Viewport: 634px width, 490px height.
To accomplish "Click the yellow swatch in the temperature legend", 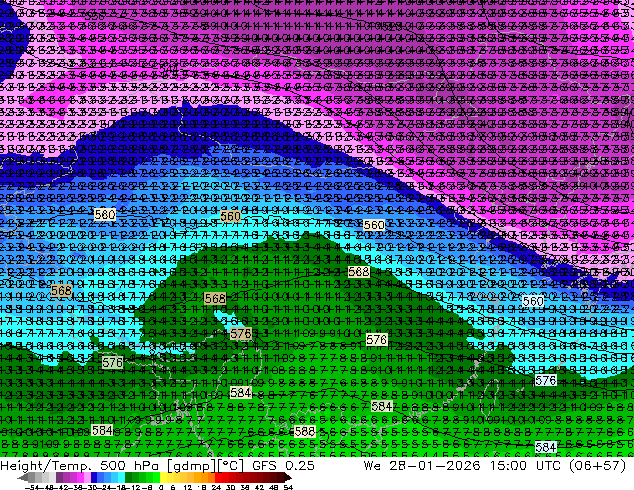I will [x=163, y=478].
